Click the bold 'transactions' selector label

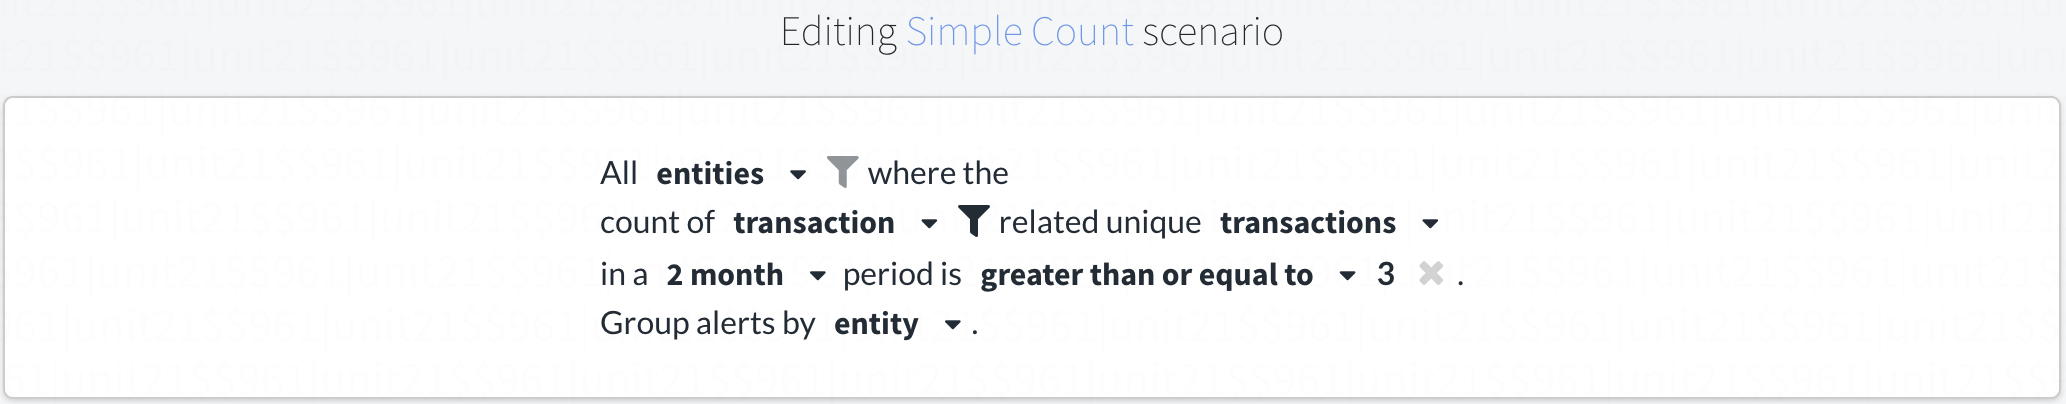pos(1308,223)
